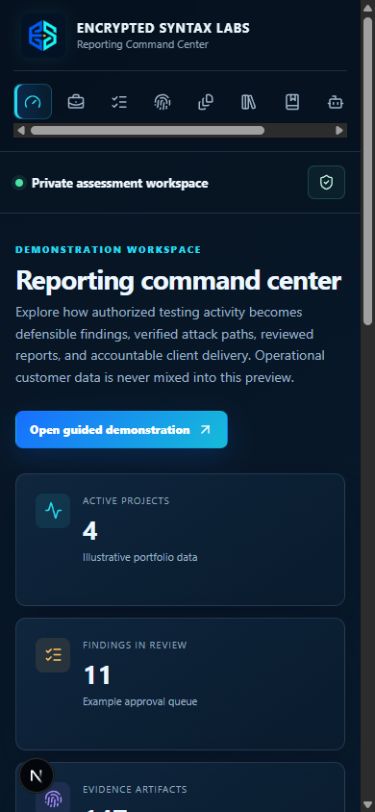Open the stacked copies nav icon

tap(206, 102)
